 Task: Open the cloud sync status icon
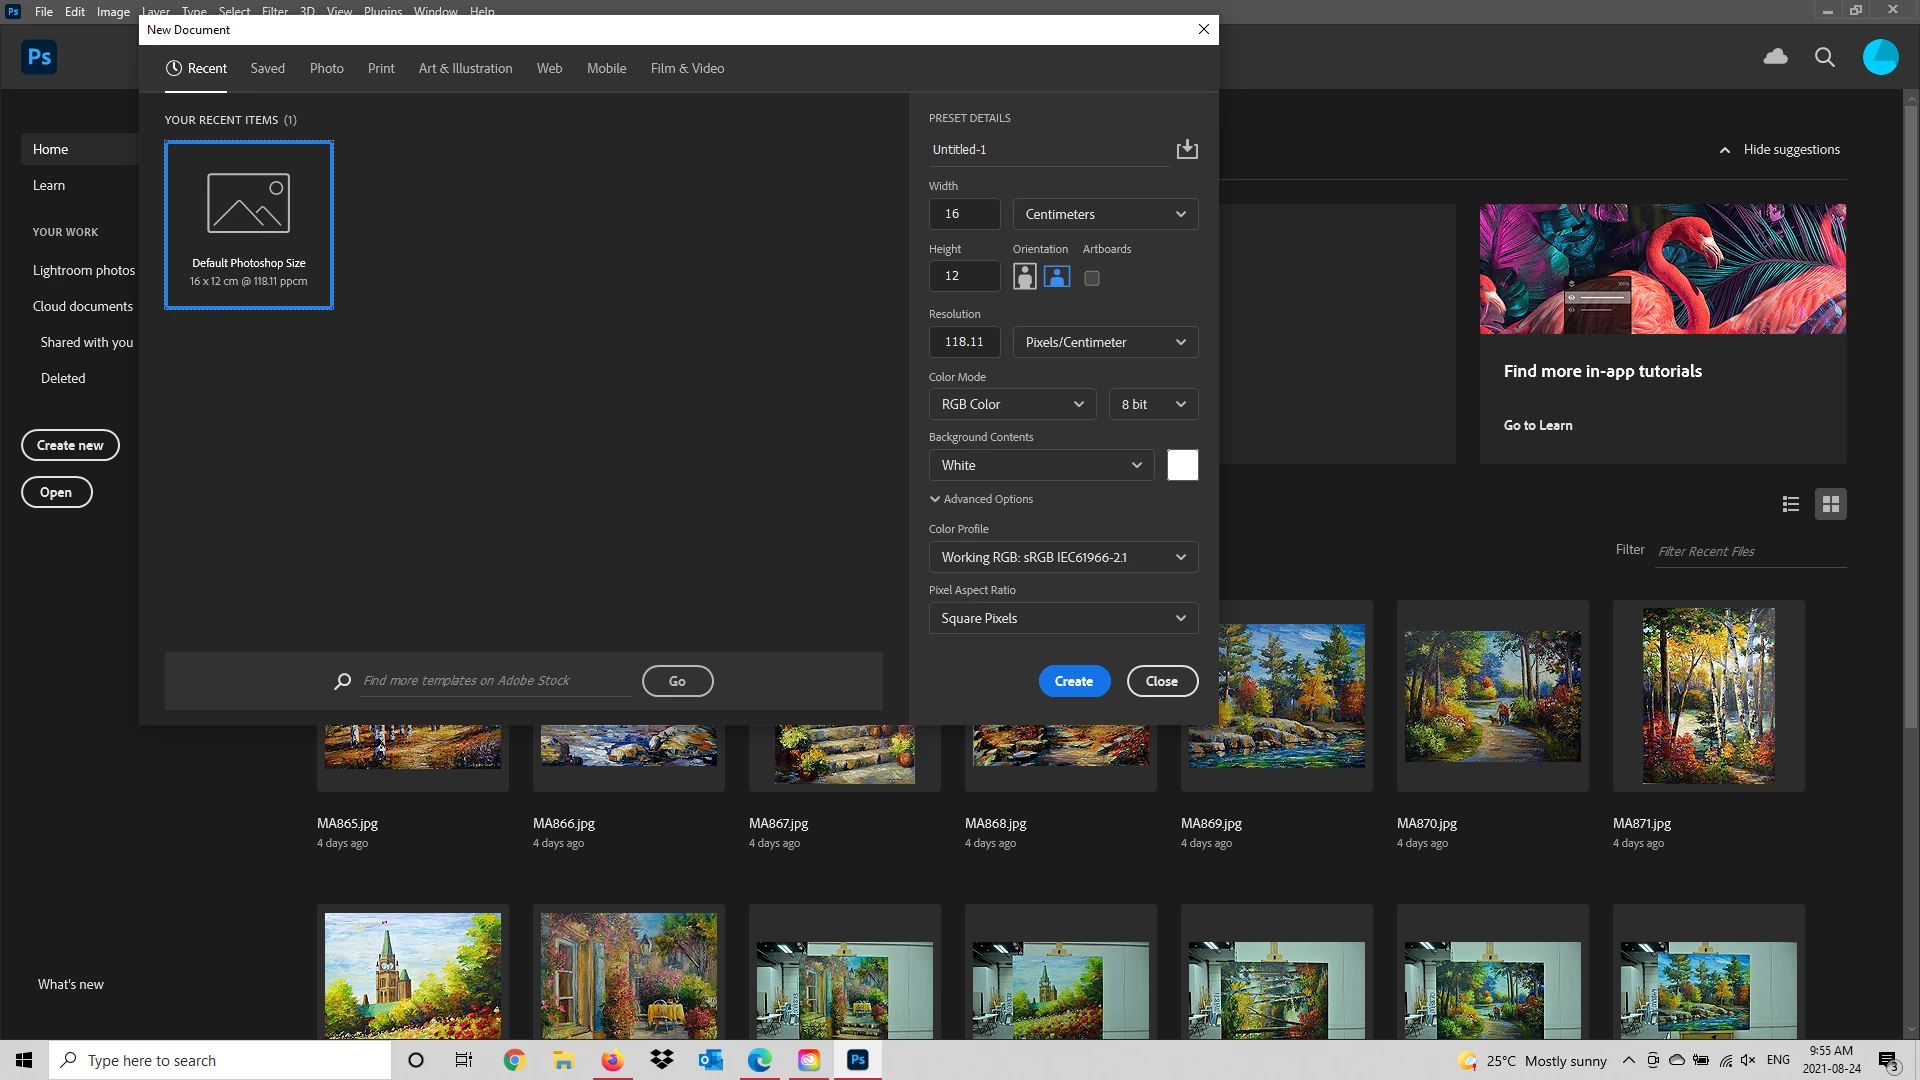click(x=1775, y=57)
